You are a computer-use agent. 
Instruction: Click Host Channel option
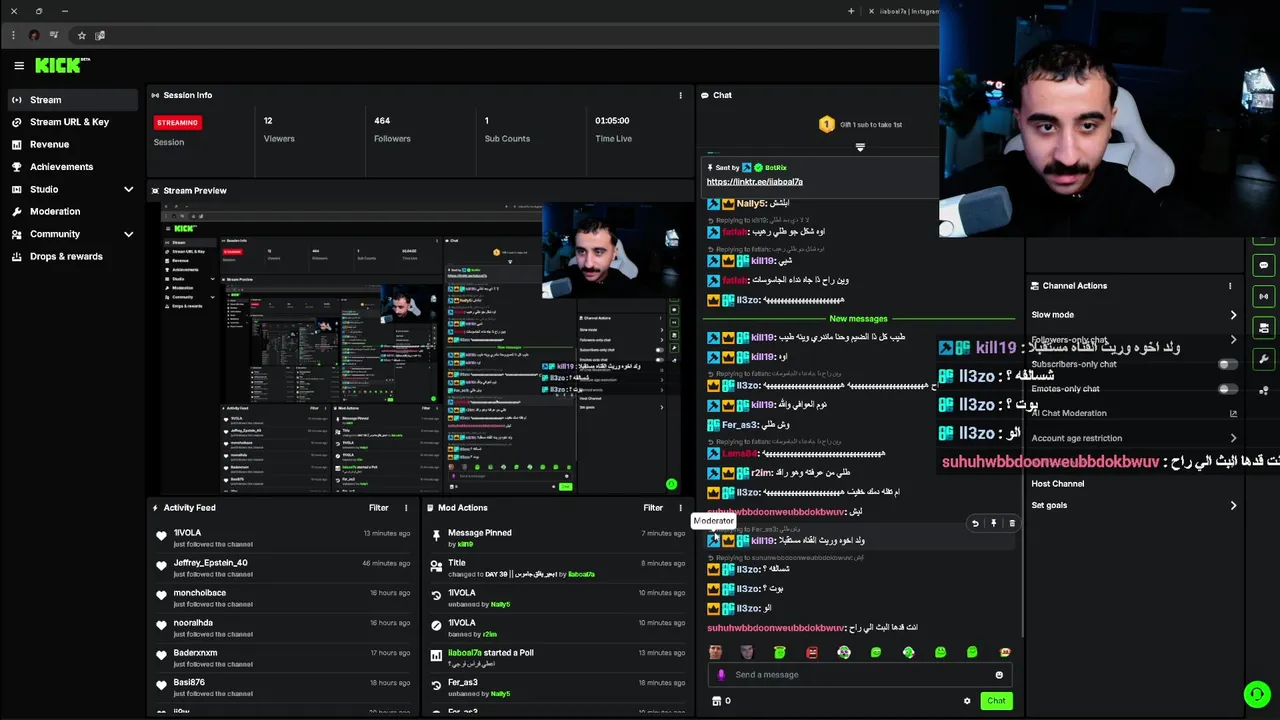1057,484
